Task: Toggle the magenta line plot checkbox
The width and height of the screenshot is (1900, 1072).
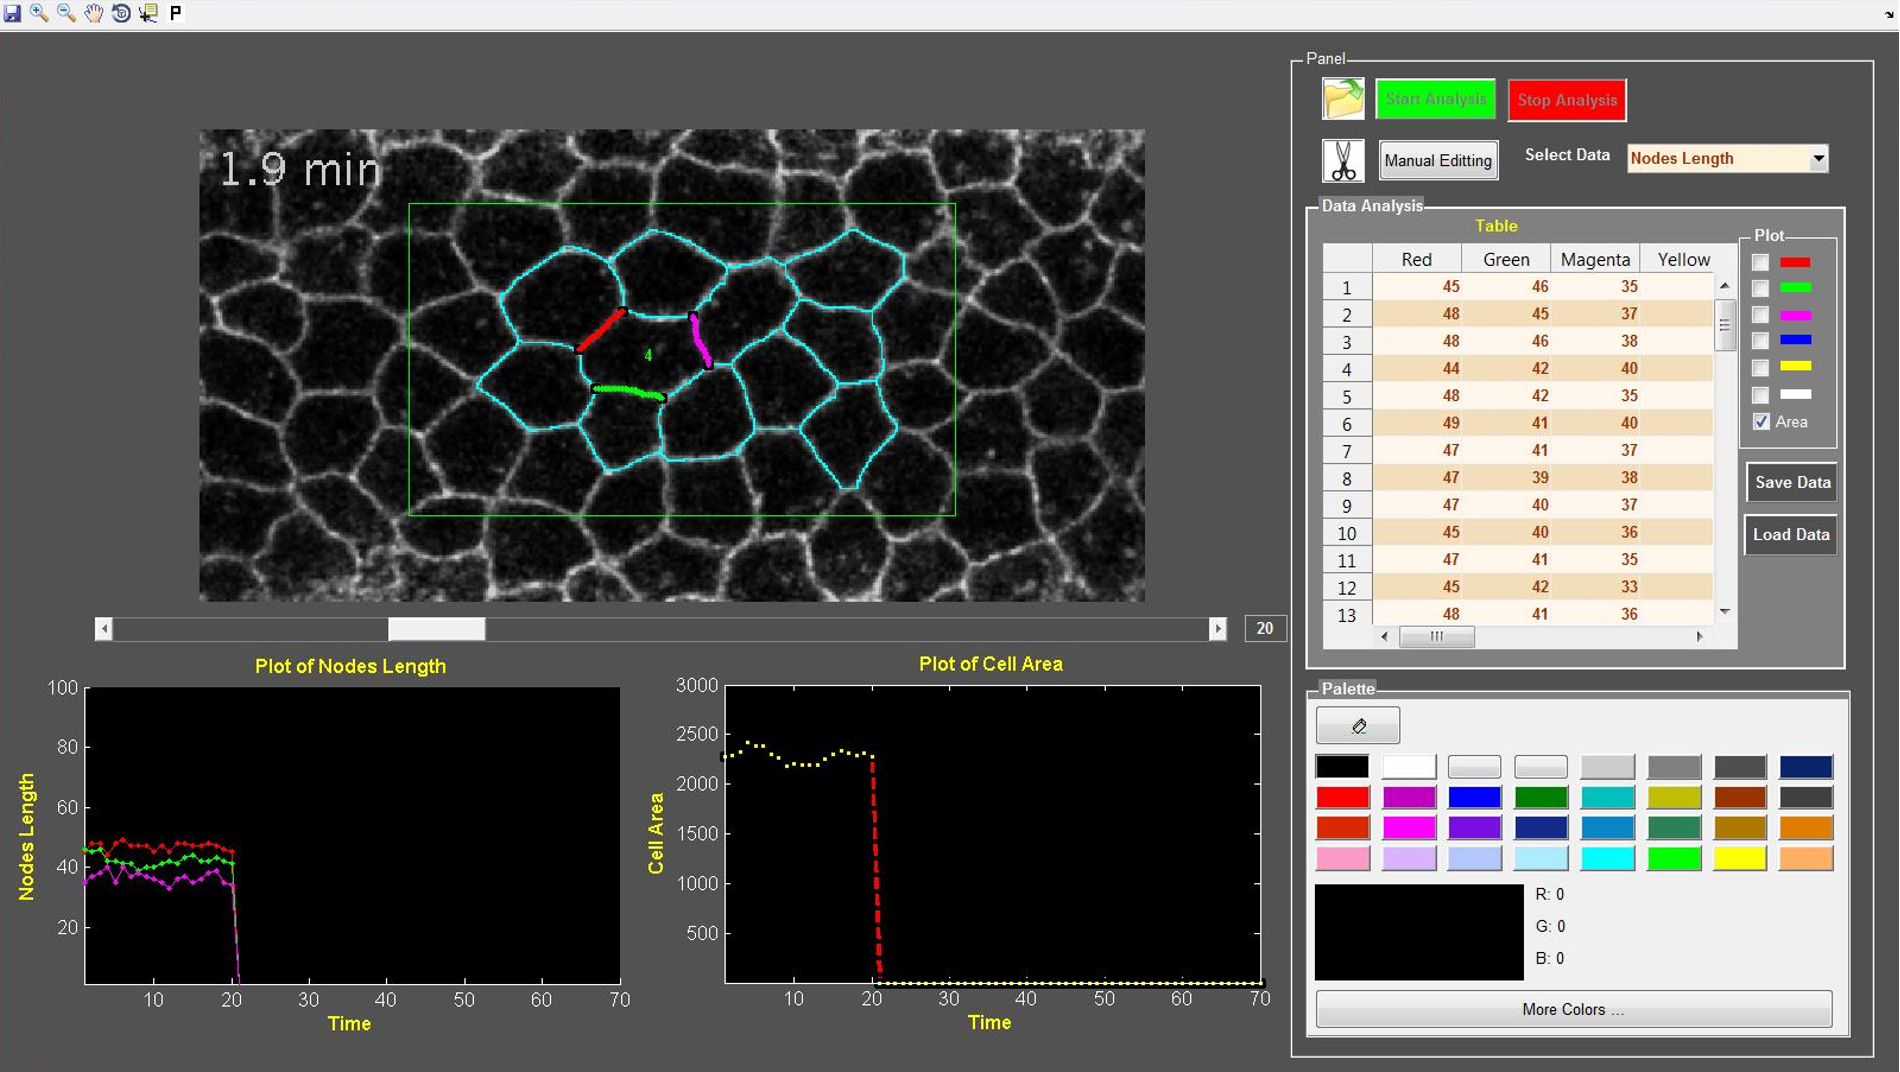Action: (x=1761, y=315)
